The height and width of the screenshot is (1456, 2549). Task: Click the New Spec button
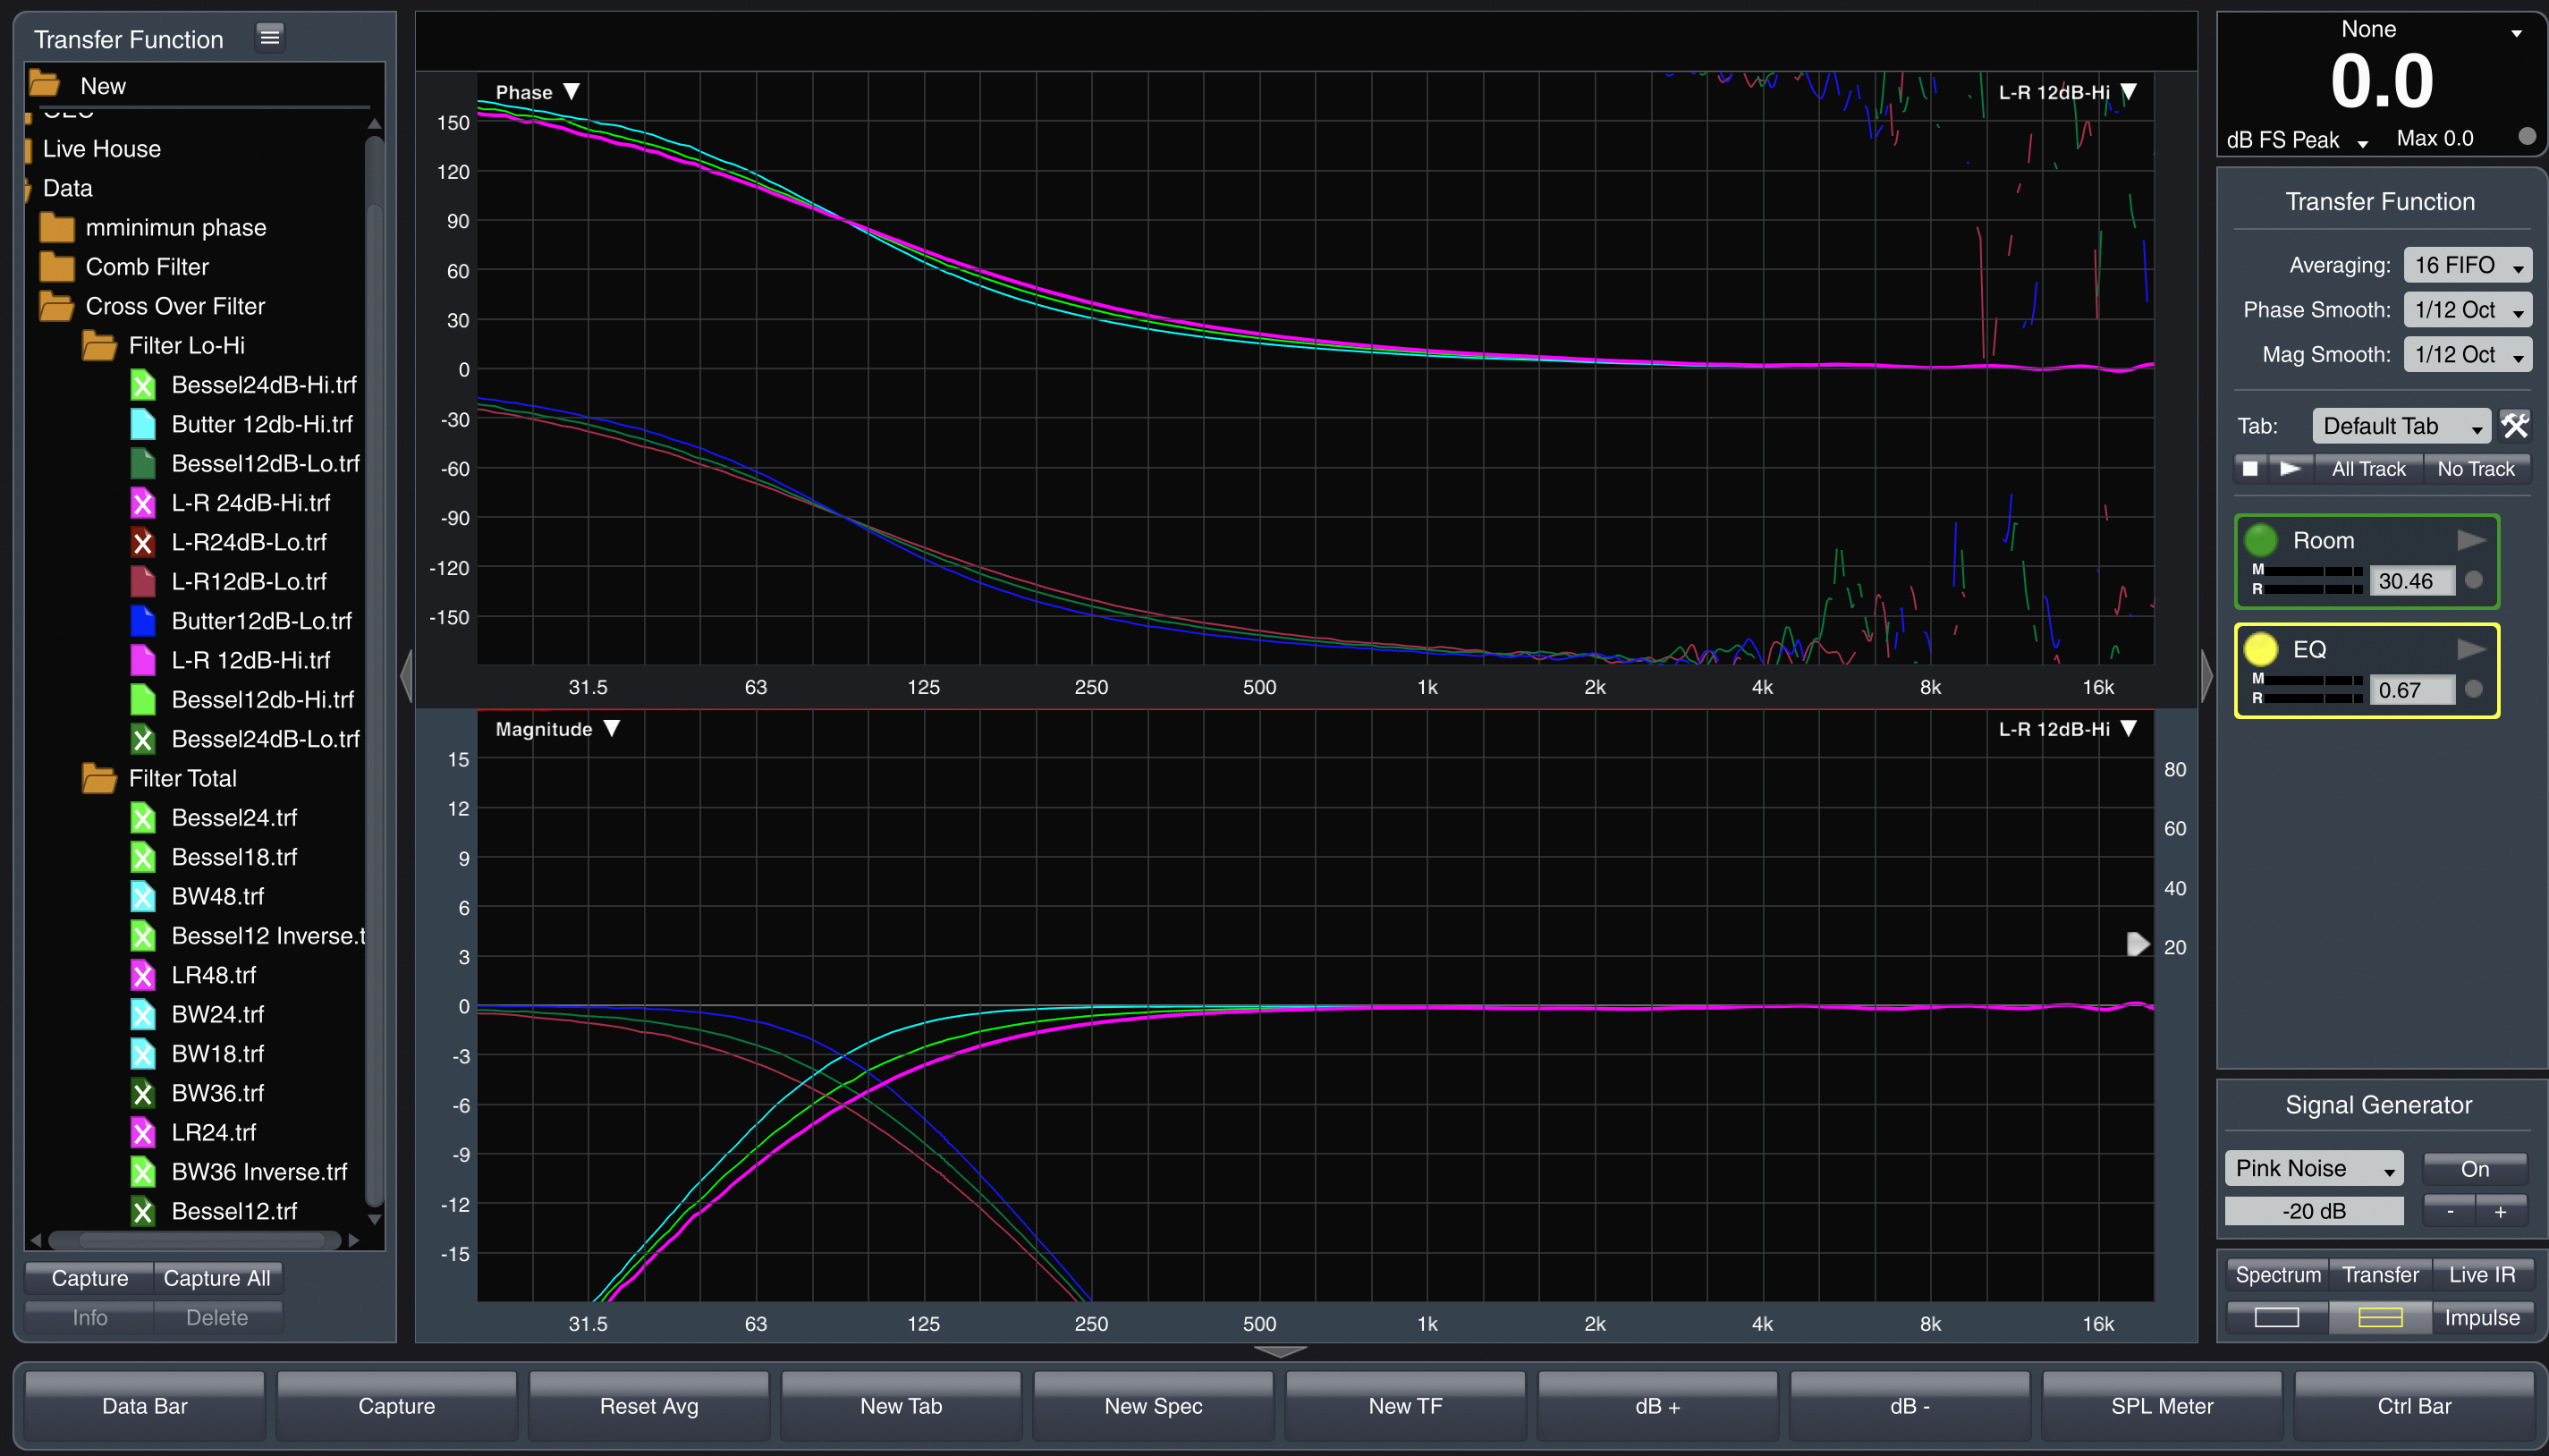pos(1153,1405)
